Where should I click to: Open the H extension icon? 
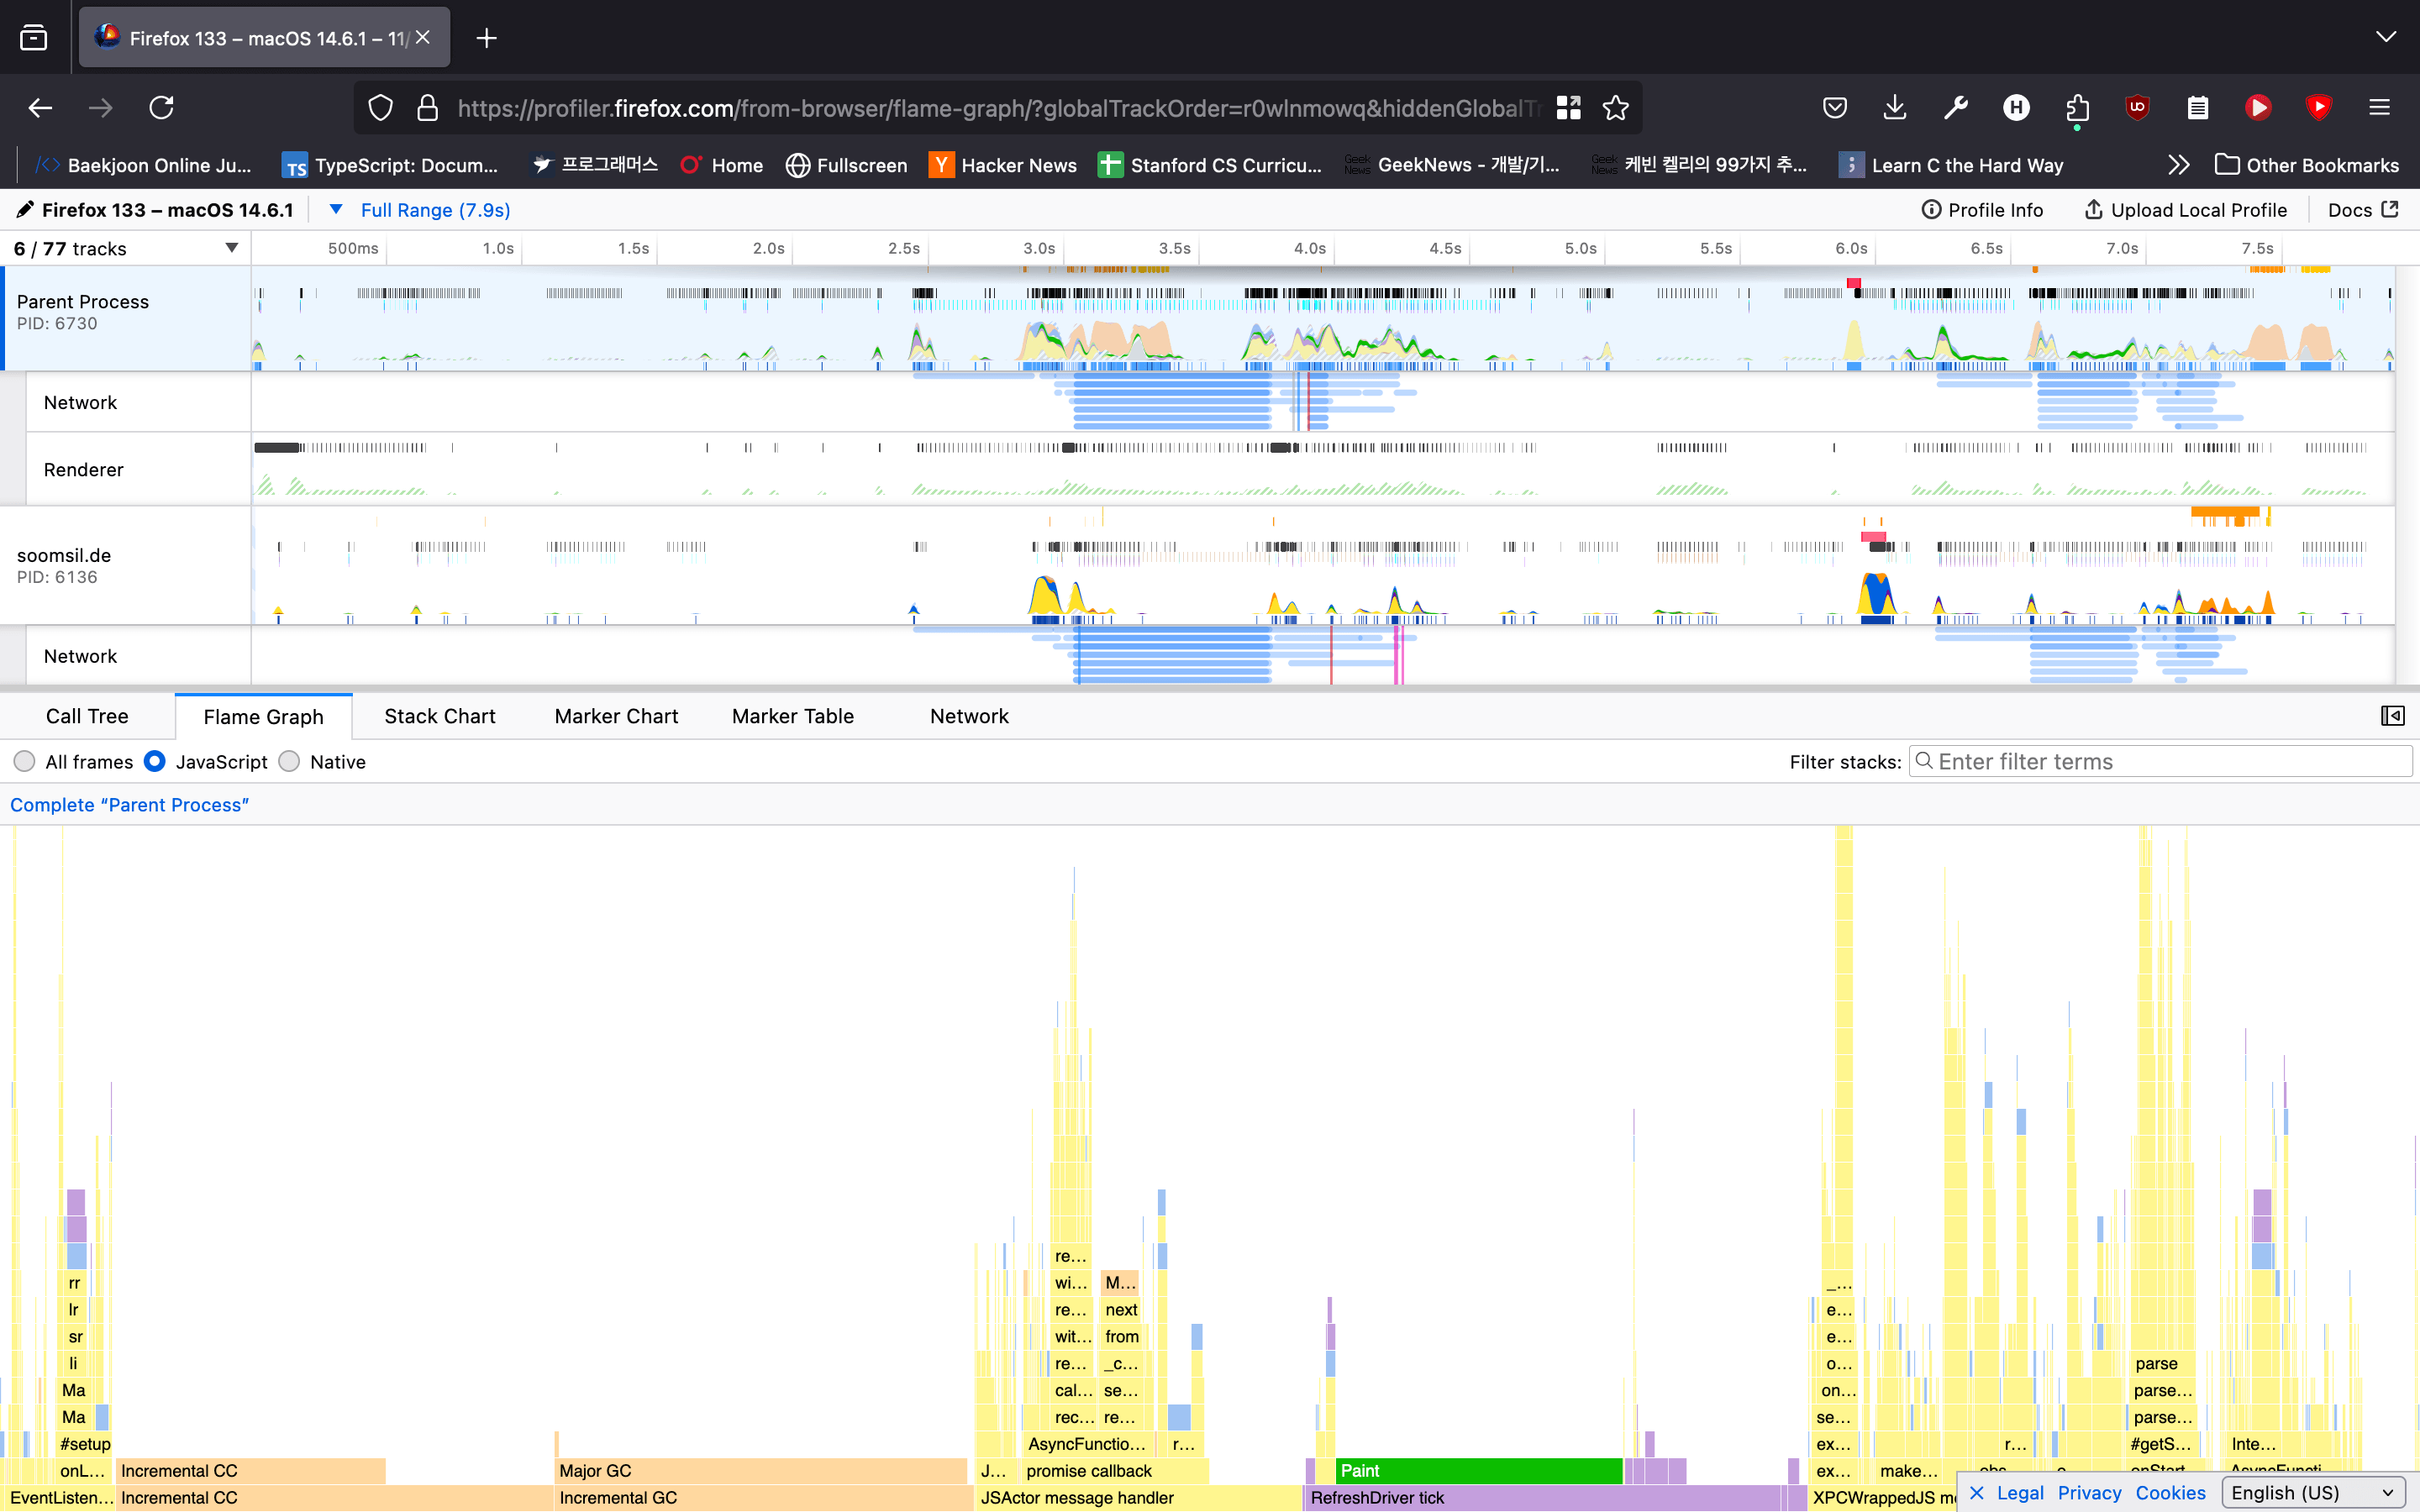[x=2016, y=107]
